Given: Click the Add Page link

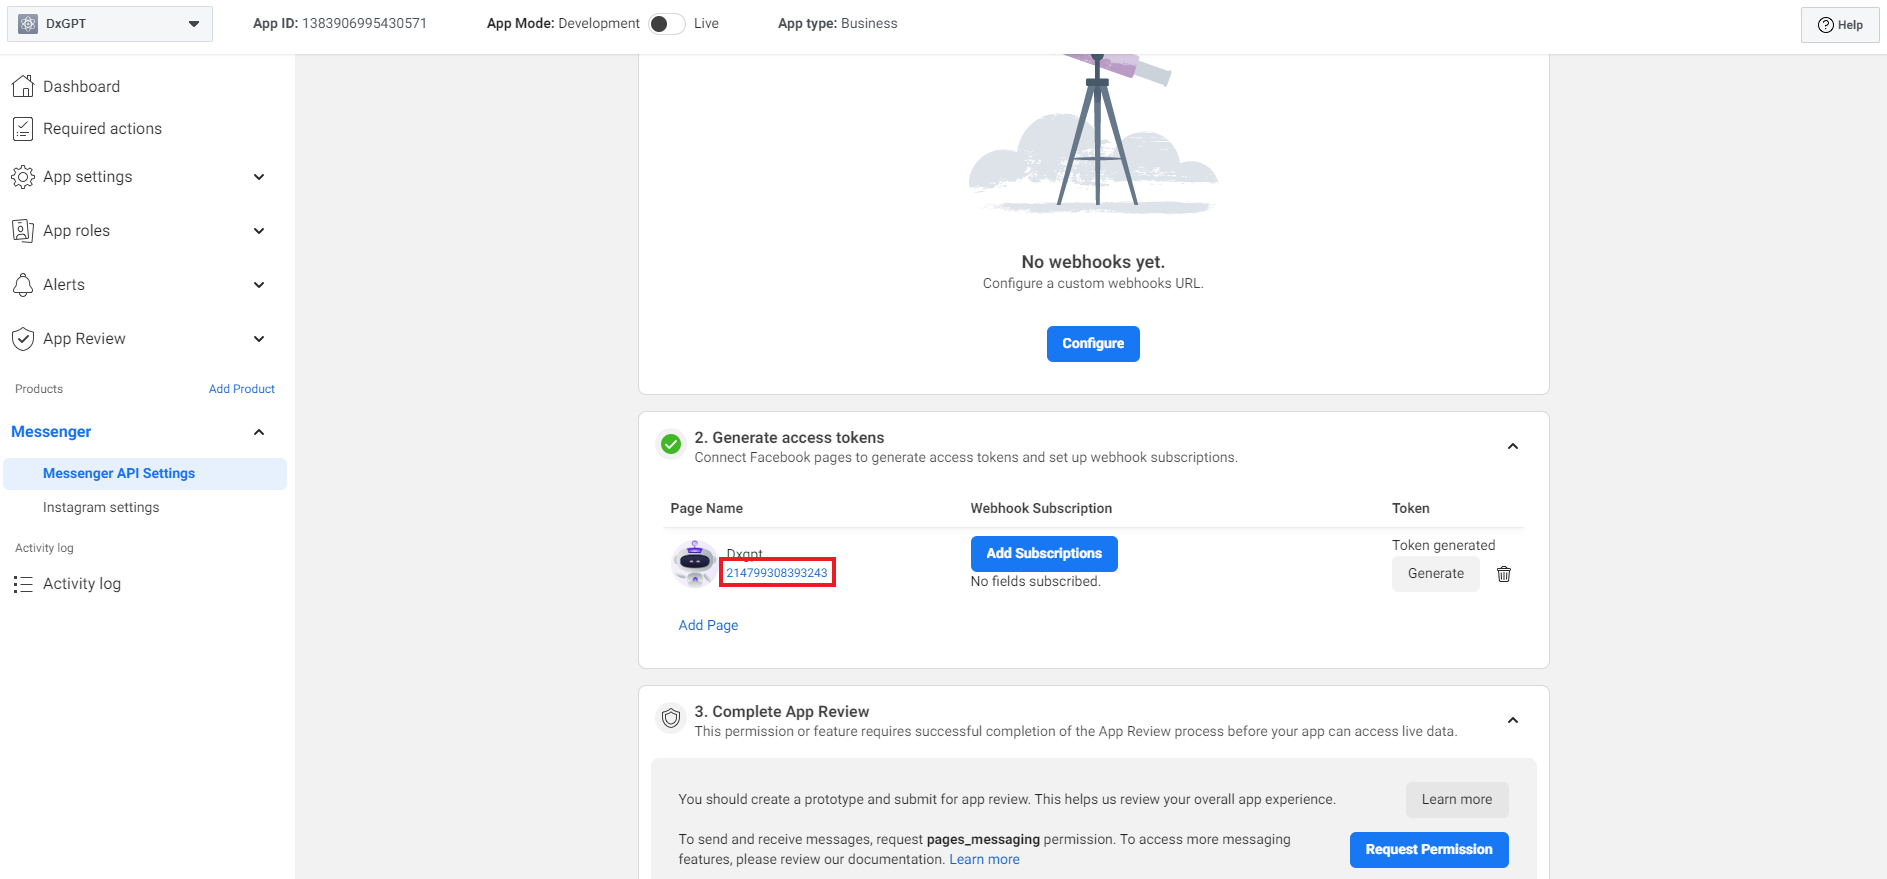Looking at the screenshot, I should click(x=708, y=626).
